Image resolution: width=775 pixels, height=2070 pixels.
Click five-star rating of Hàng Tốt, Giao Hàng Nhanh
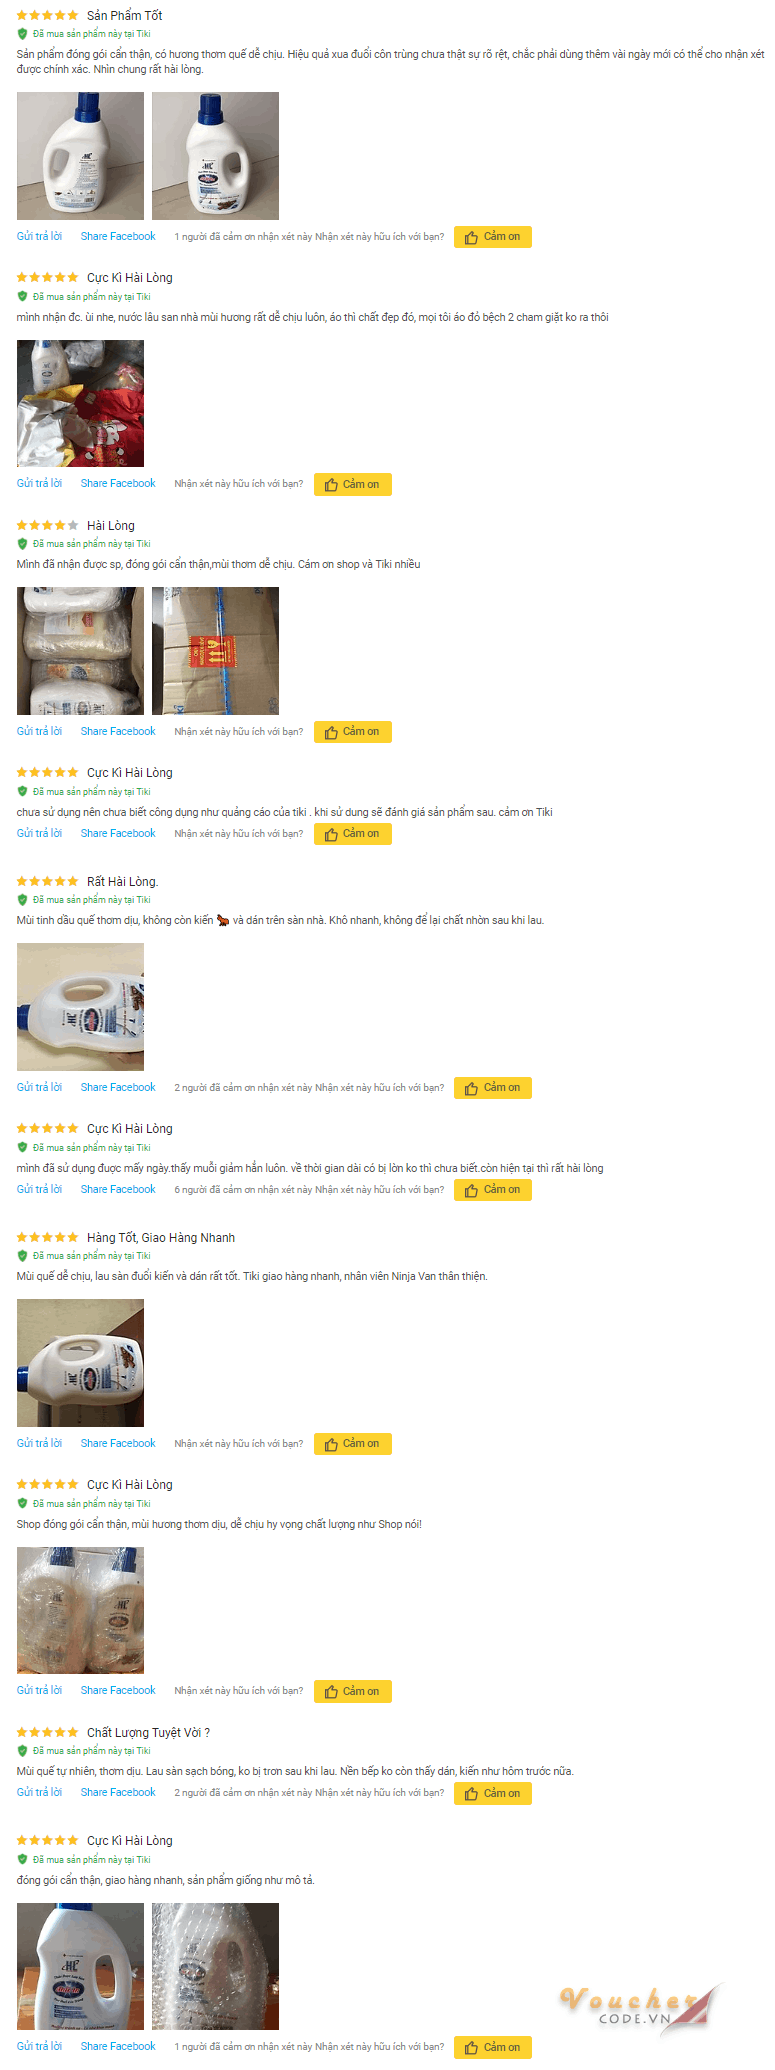47,1237
